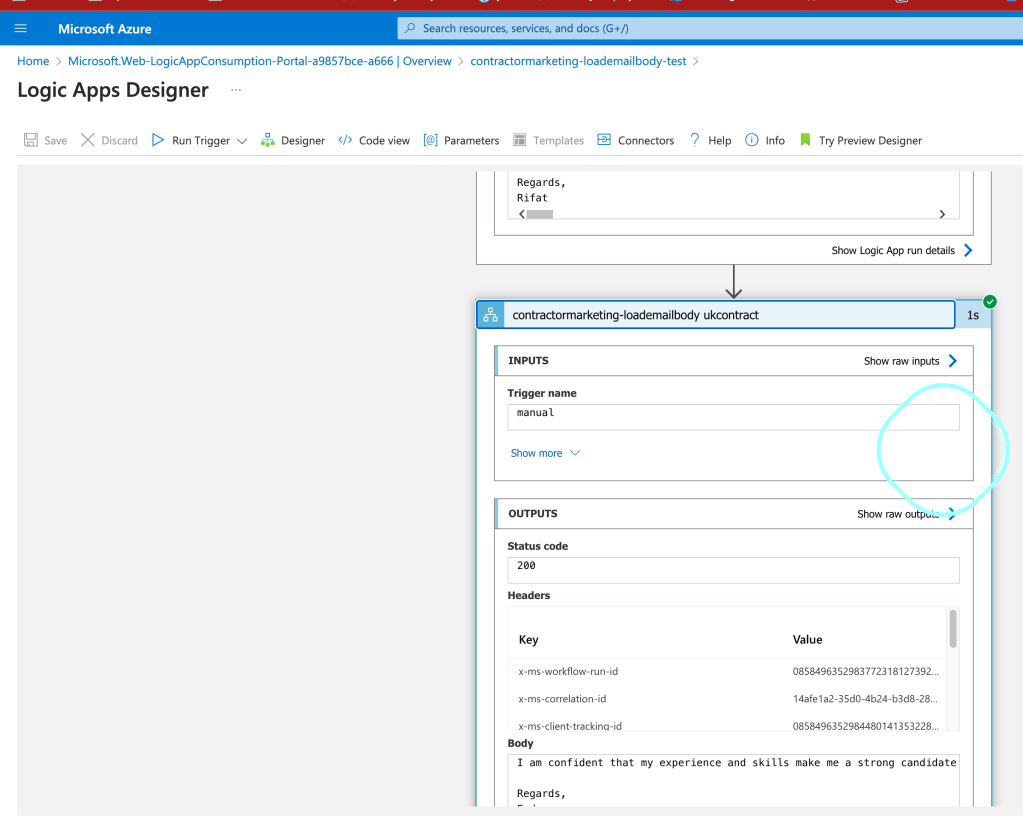Open the ellipsis menu next to Logic Apps Designer
Image resolution: width=1023 pixels, height=833 pixels.
coord(236,90)
